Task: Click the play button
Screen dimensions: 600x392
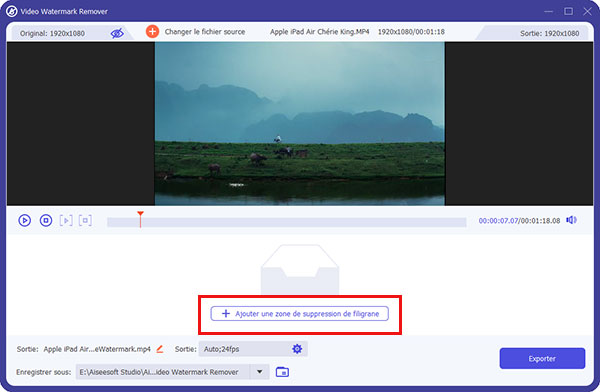Action: point(24,220)
